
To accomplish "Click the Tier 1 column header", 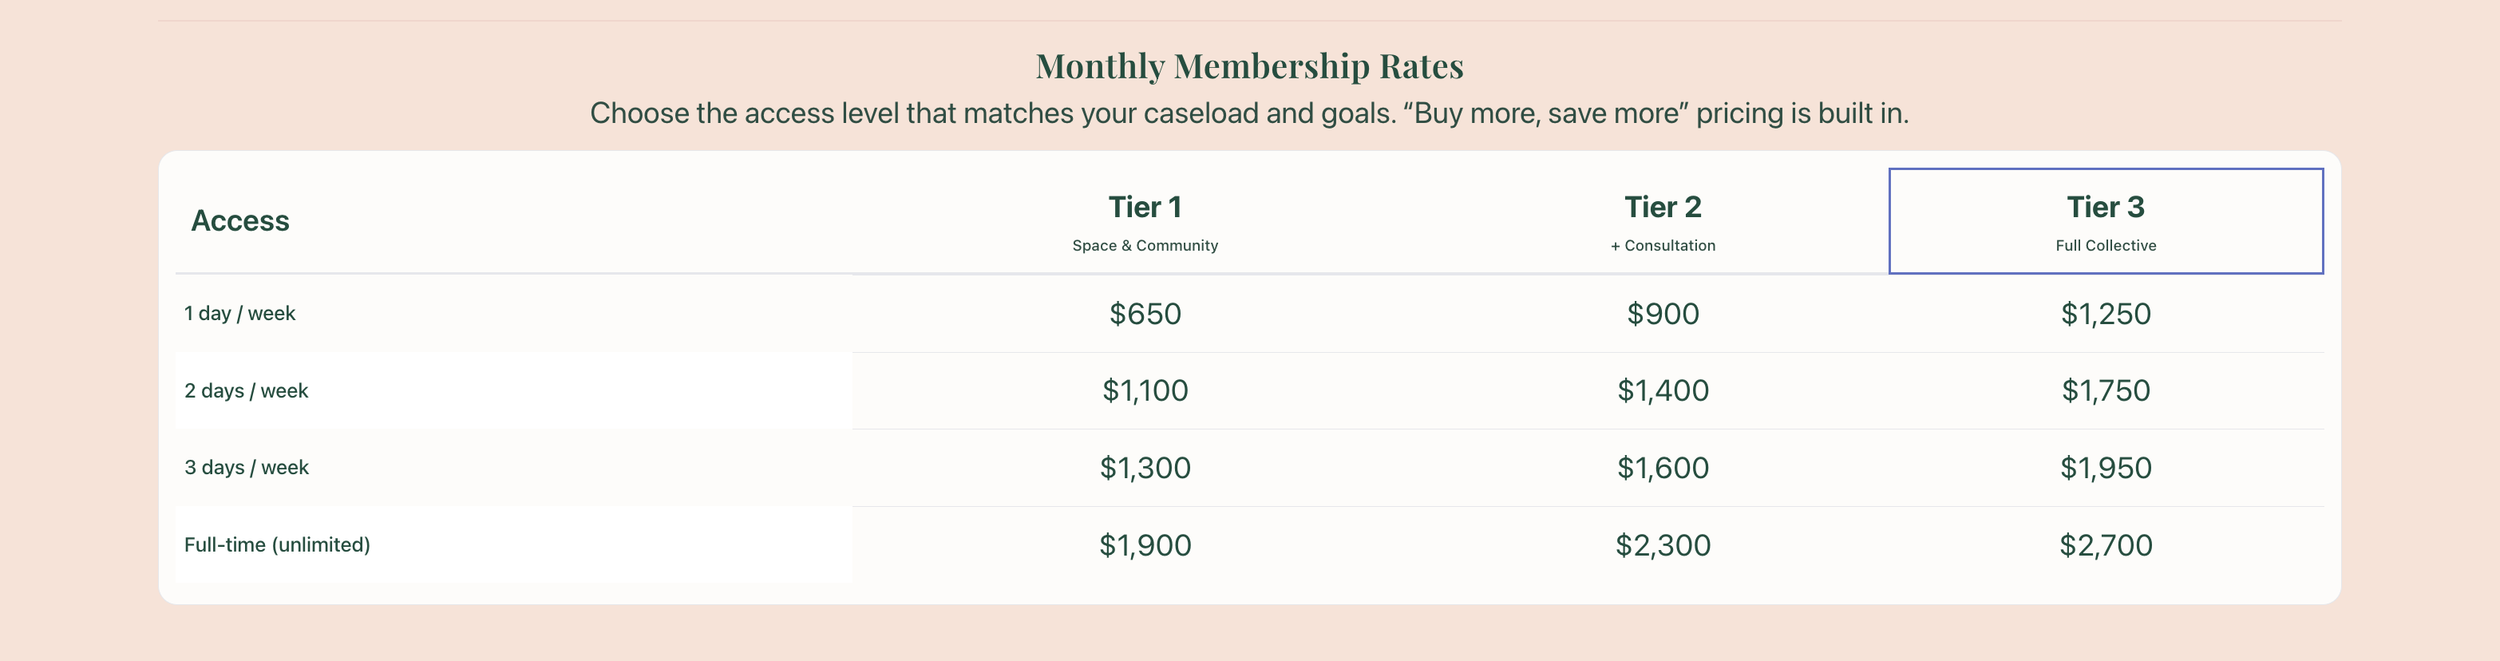I will pyautogui.click(x=1145, y=221).
